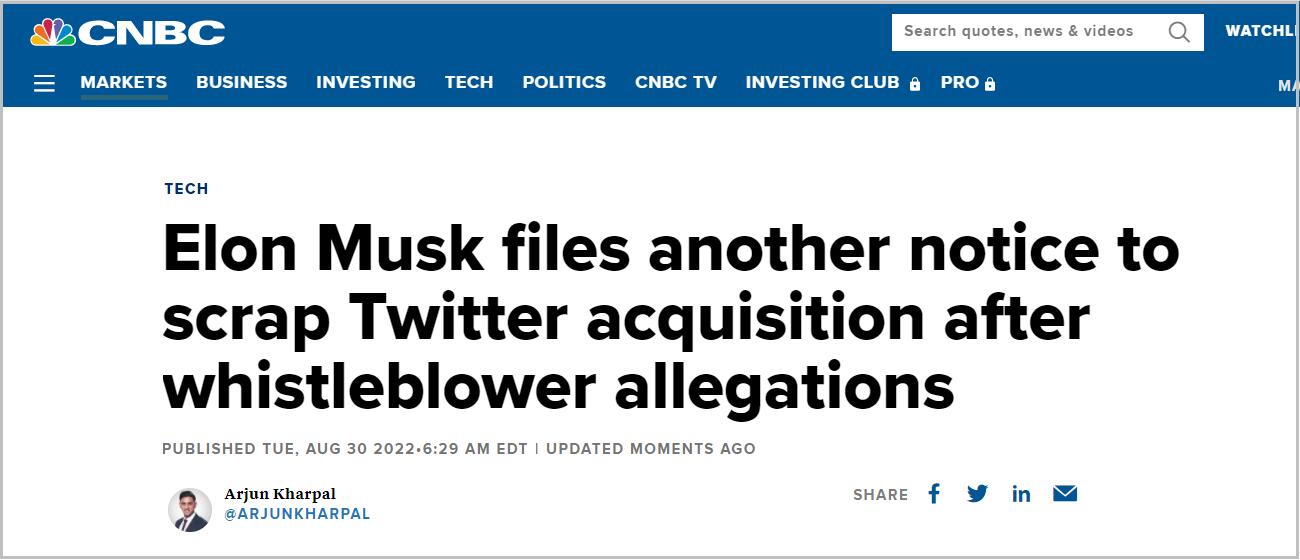The width and height of the screenshot is (1300, 560).
Task: Open Arjun Kharpal author page
Action: point(280,494)
